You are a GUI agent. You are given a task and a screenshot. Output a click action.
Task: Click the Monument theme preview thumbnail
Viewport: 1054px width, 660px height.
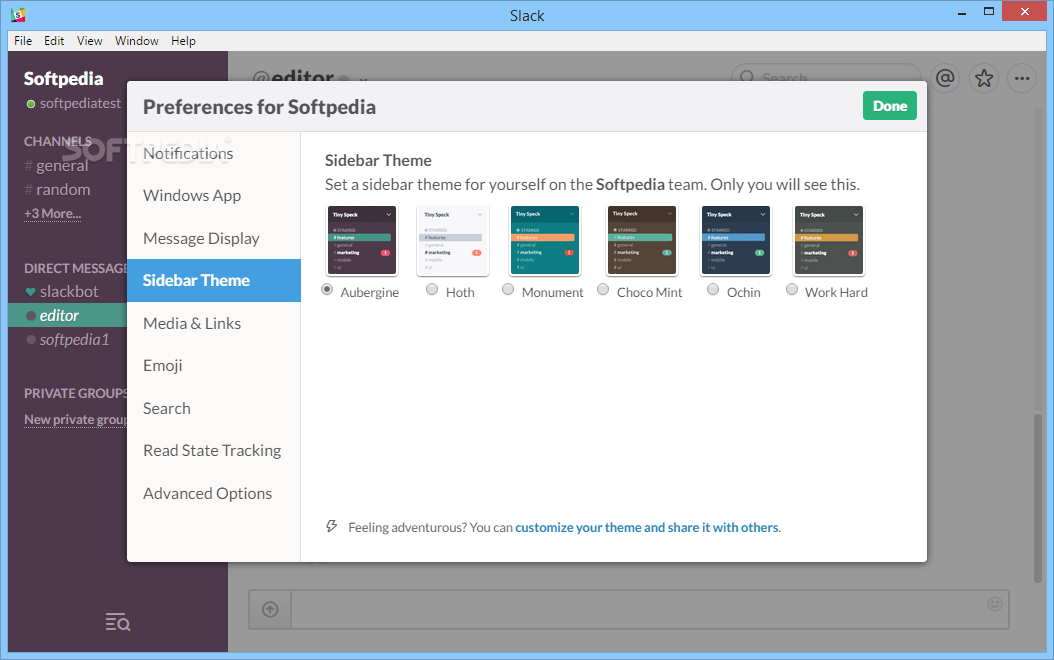tap(544, 241)
